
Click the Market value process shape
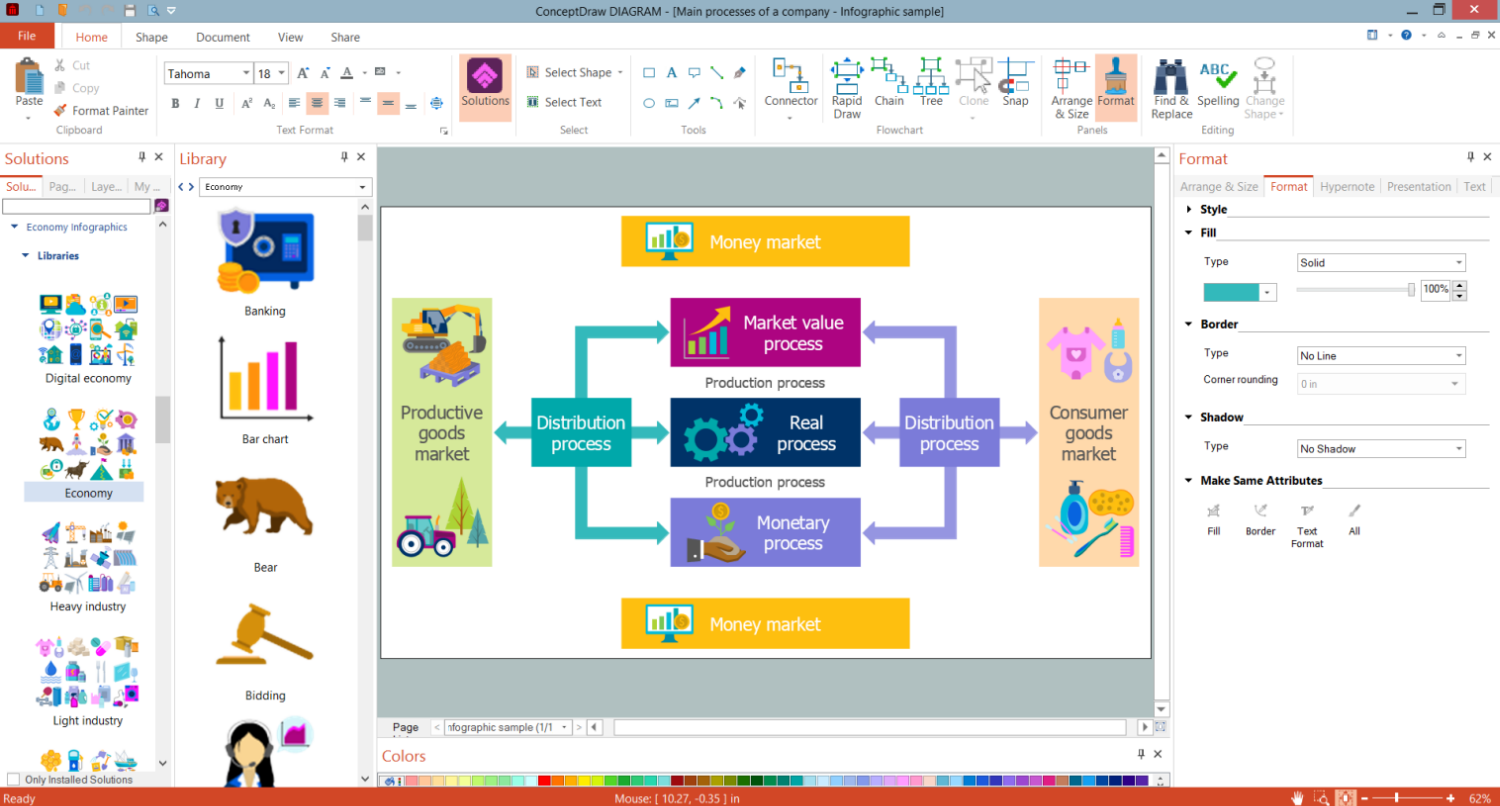point(765,332)
